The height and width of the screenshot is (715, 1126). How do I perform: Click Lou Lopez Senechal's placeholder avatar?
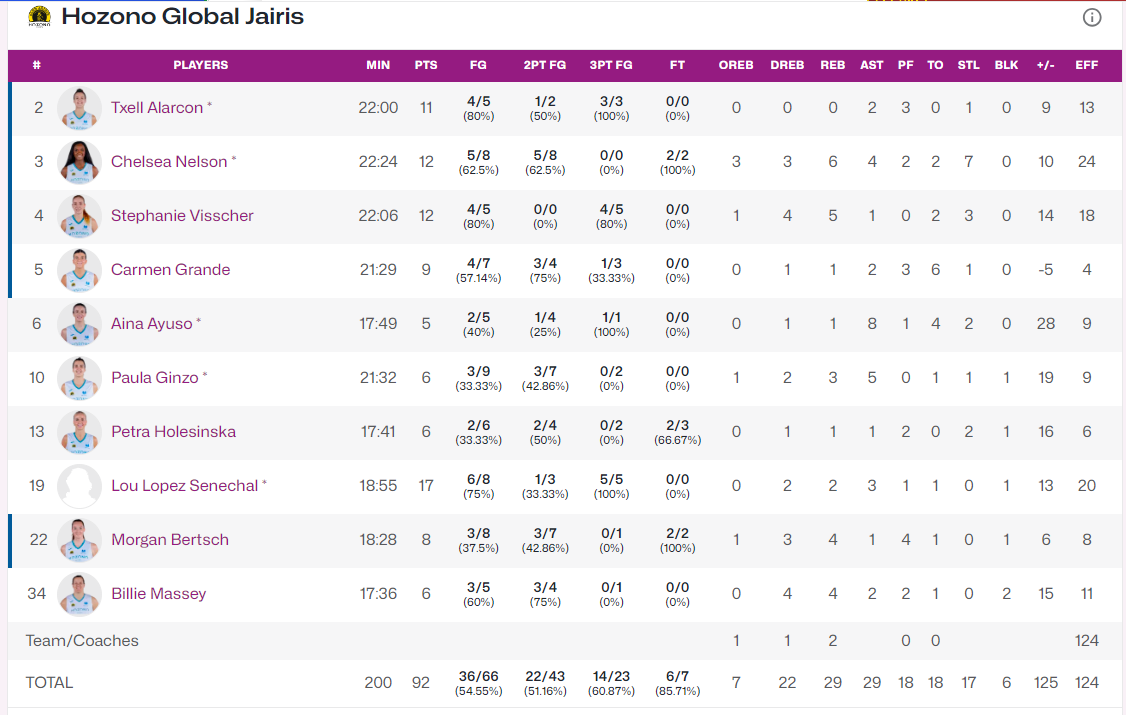(x=79, y=486)
